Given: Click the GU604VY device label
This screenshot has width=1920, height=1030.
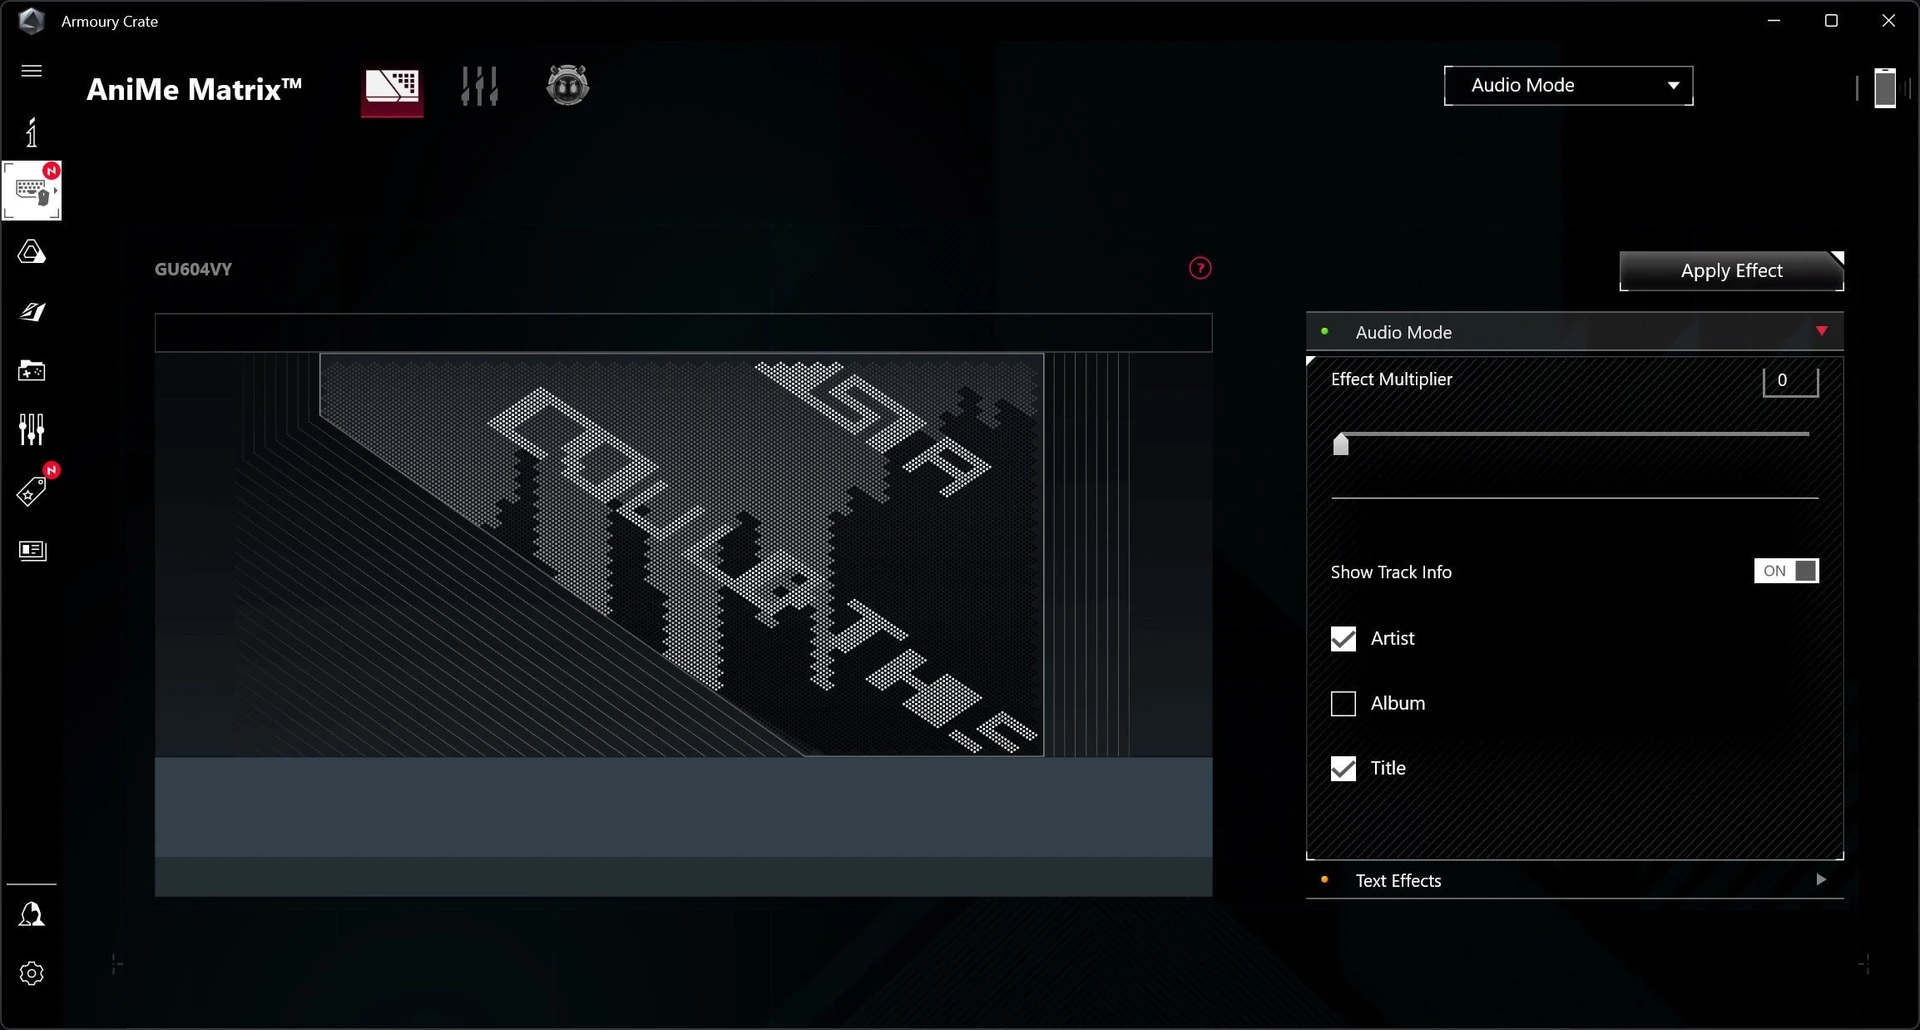Looking at the screenshot, I should (193, 269).
